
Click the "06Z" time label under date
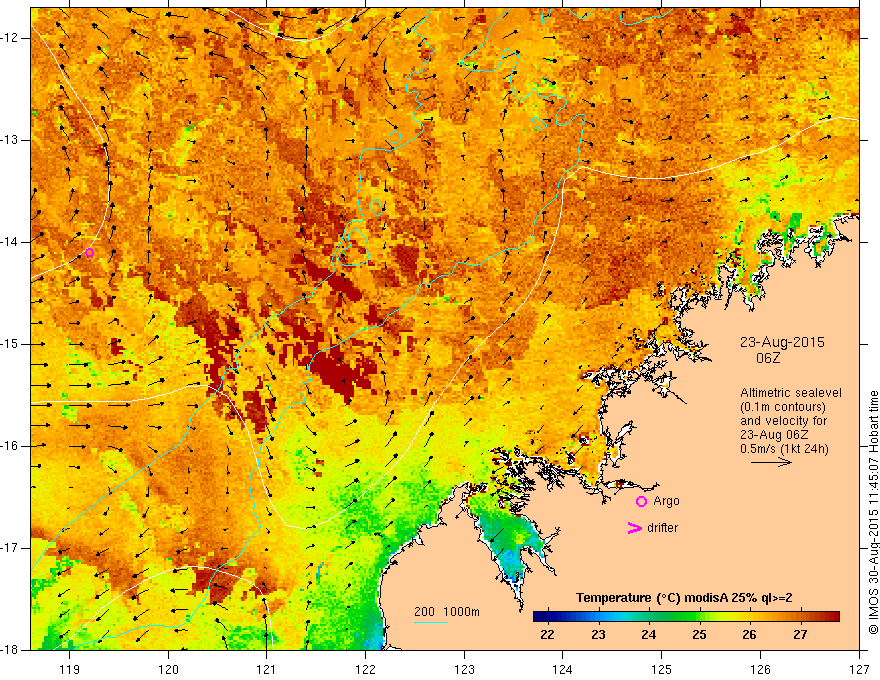click(768, 358)
